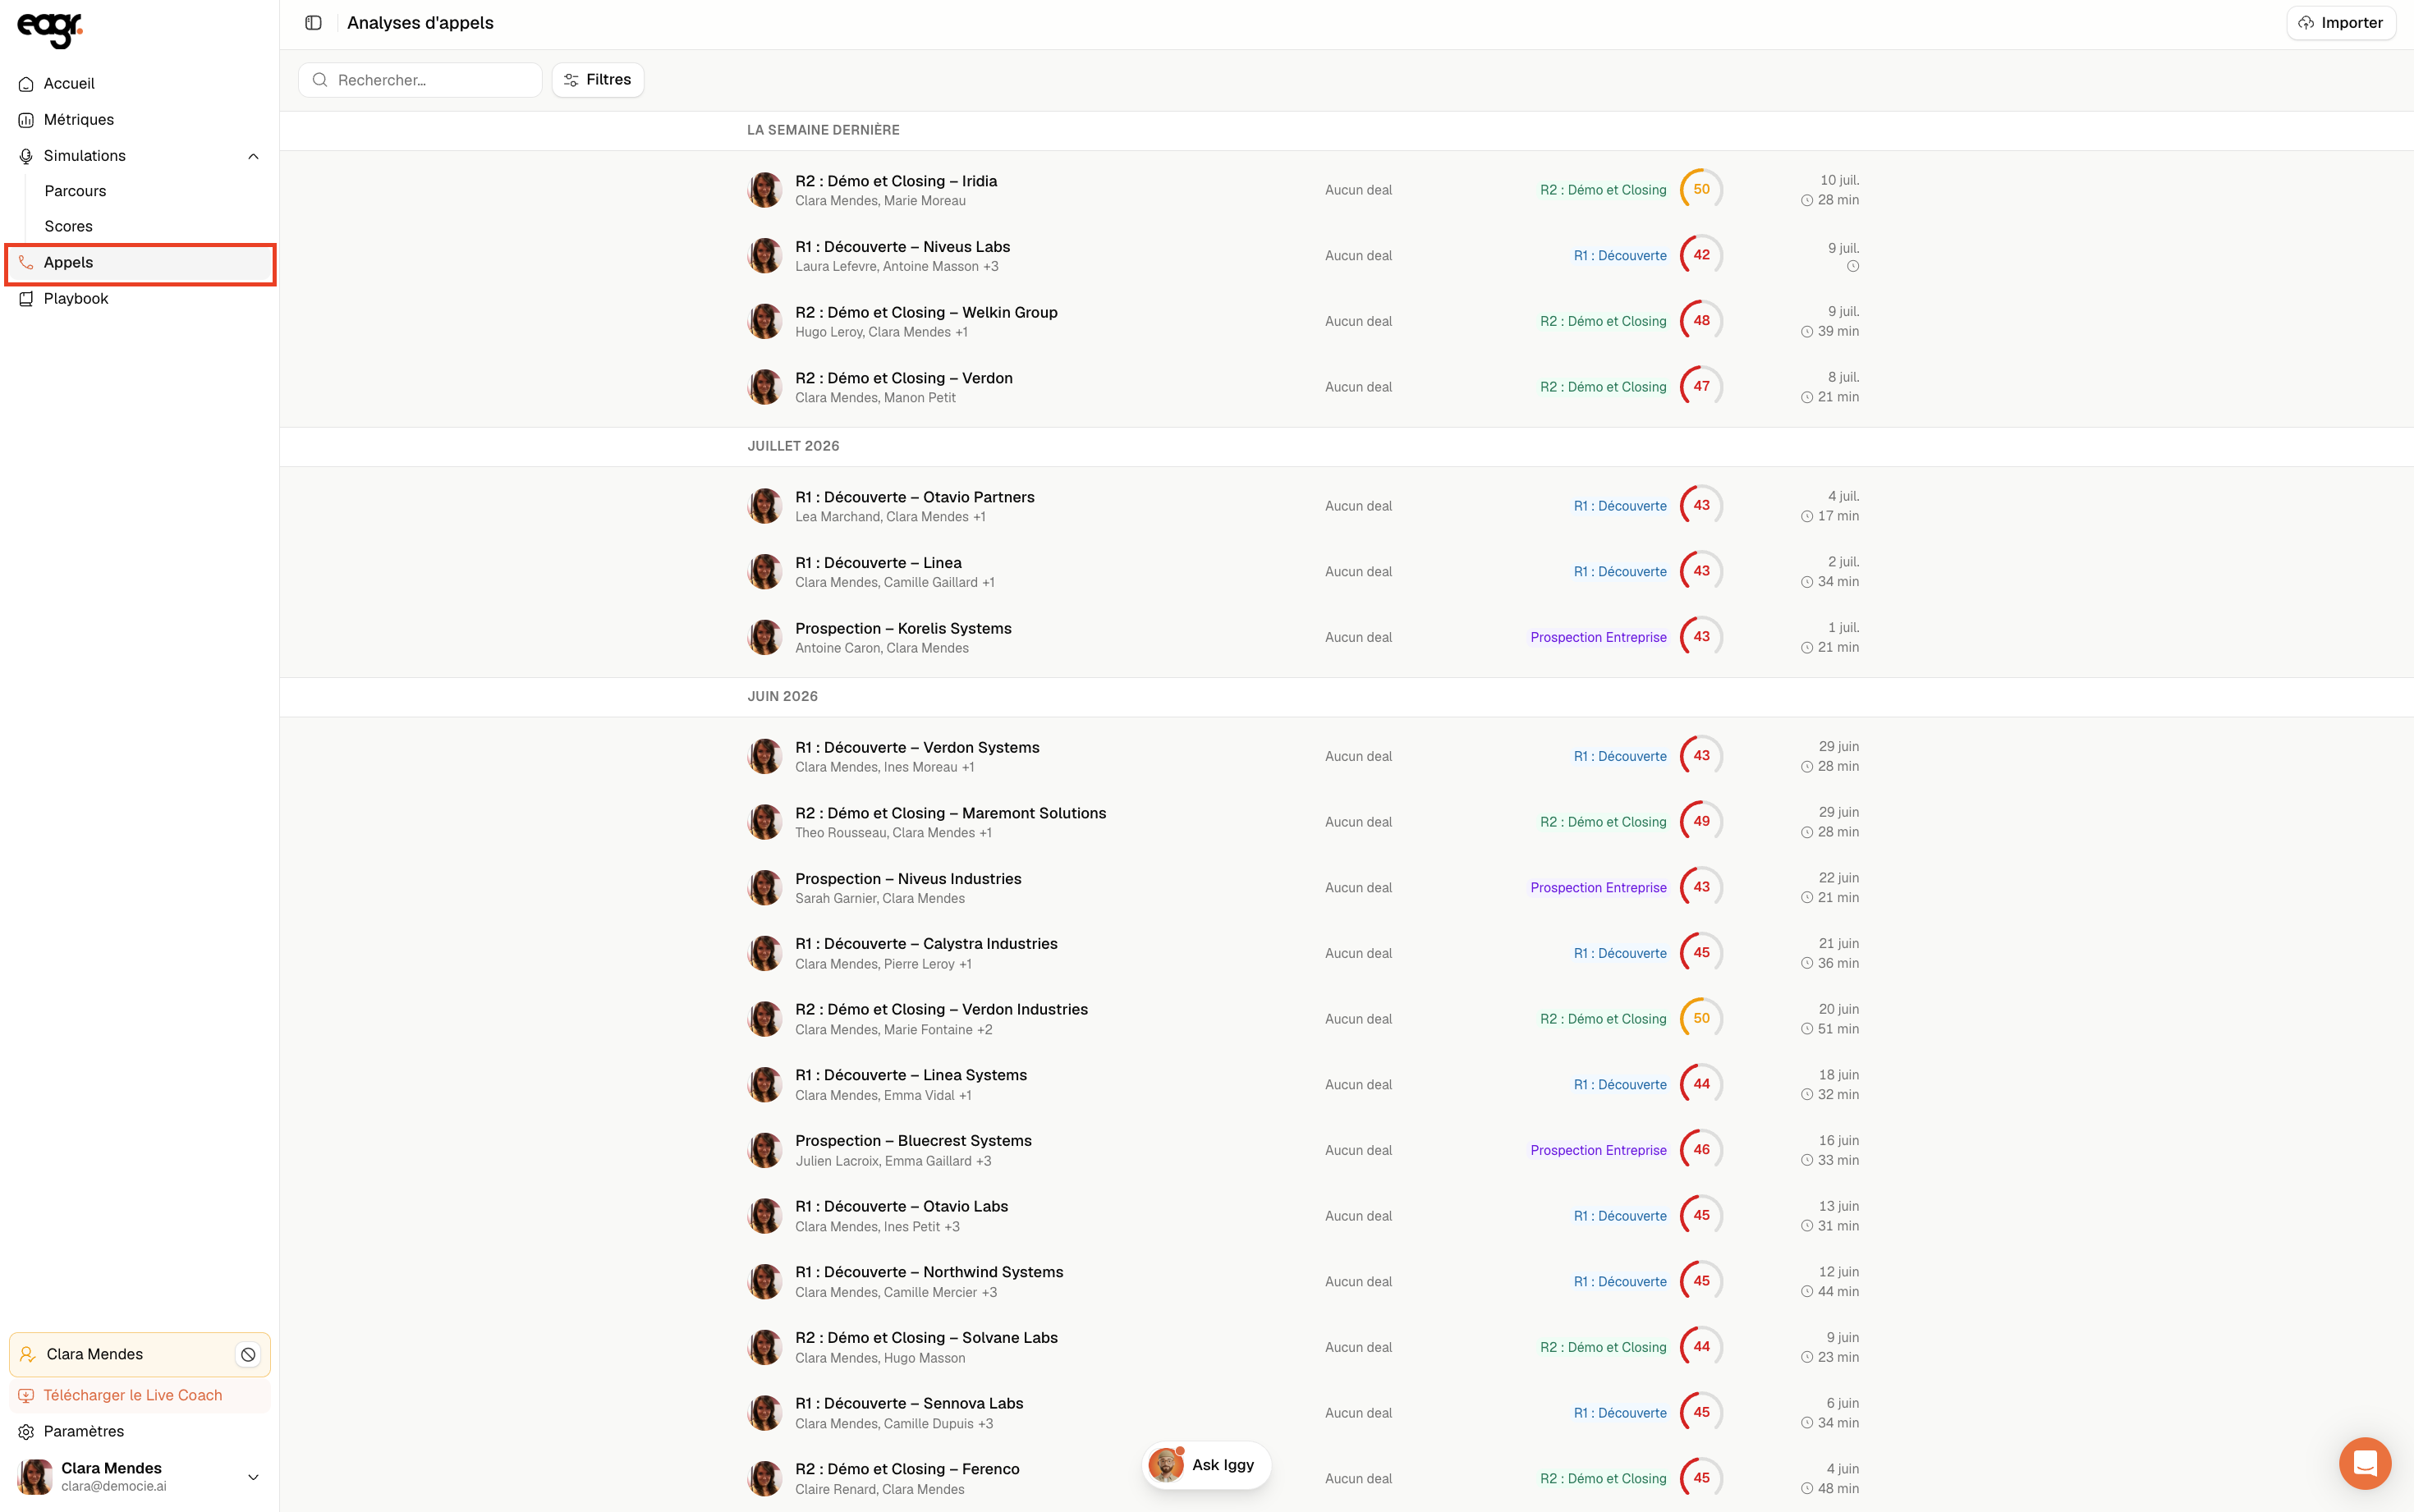Click the Rechercher search field
Viewport: 2414px width, 1512px height.
[420, 80]
